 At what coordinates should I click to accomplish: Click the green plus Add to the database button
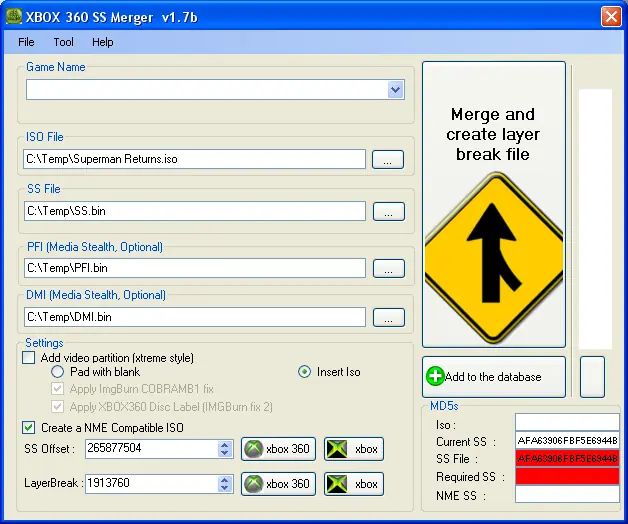[x=494, y=377]
